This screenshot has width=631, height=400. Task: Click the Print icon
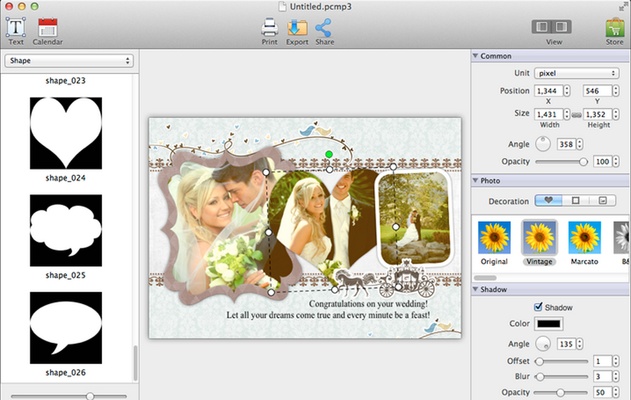pyautogui.click(x=269, y=27)
